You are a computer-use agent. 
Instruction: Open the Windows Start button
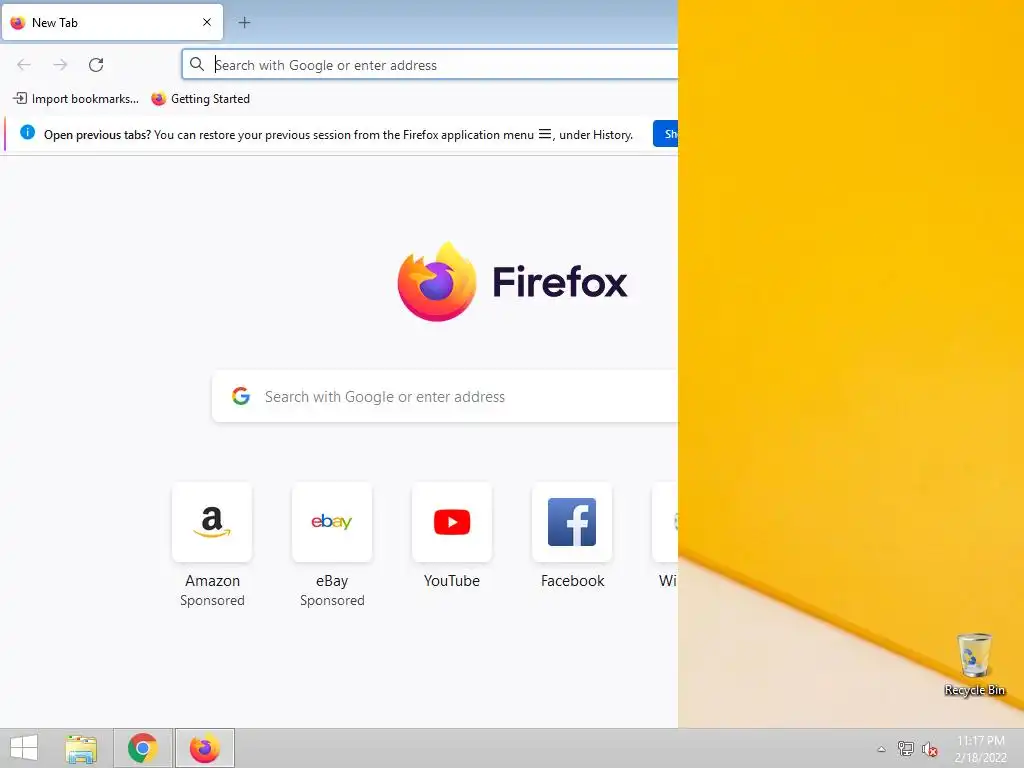[x=24, y=748]
